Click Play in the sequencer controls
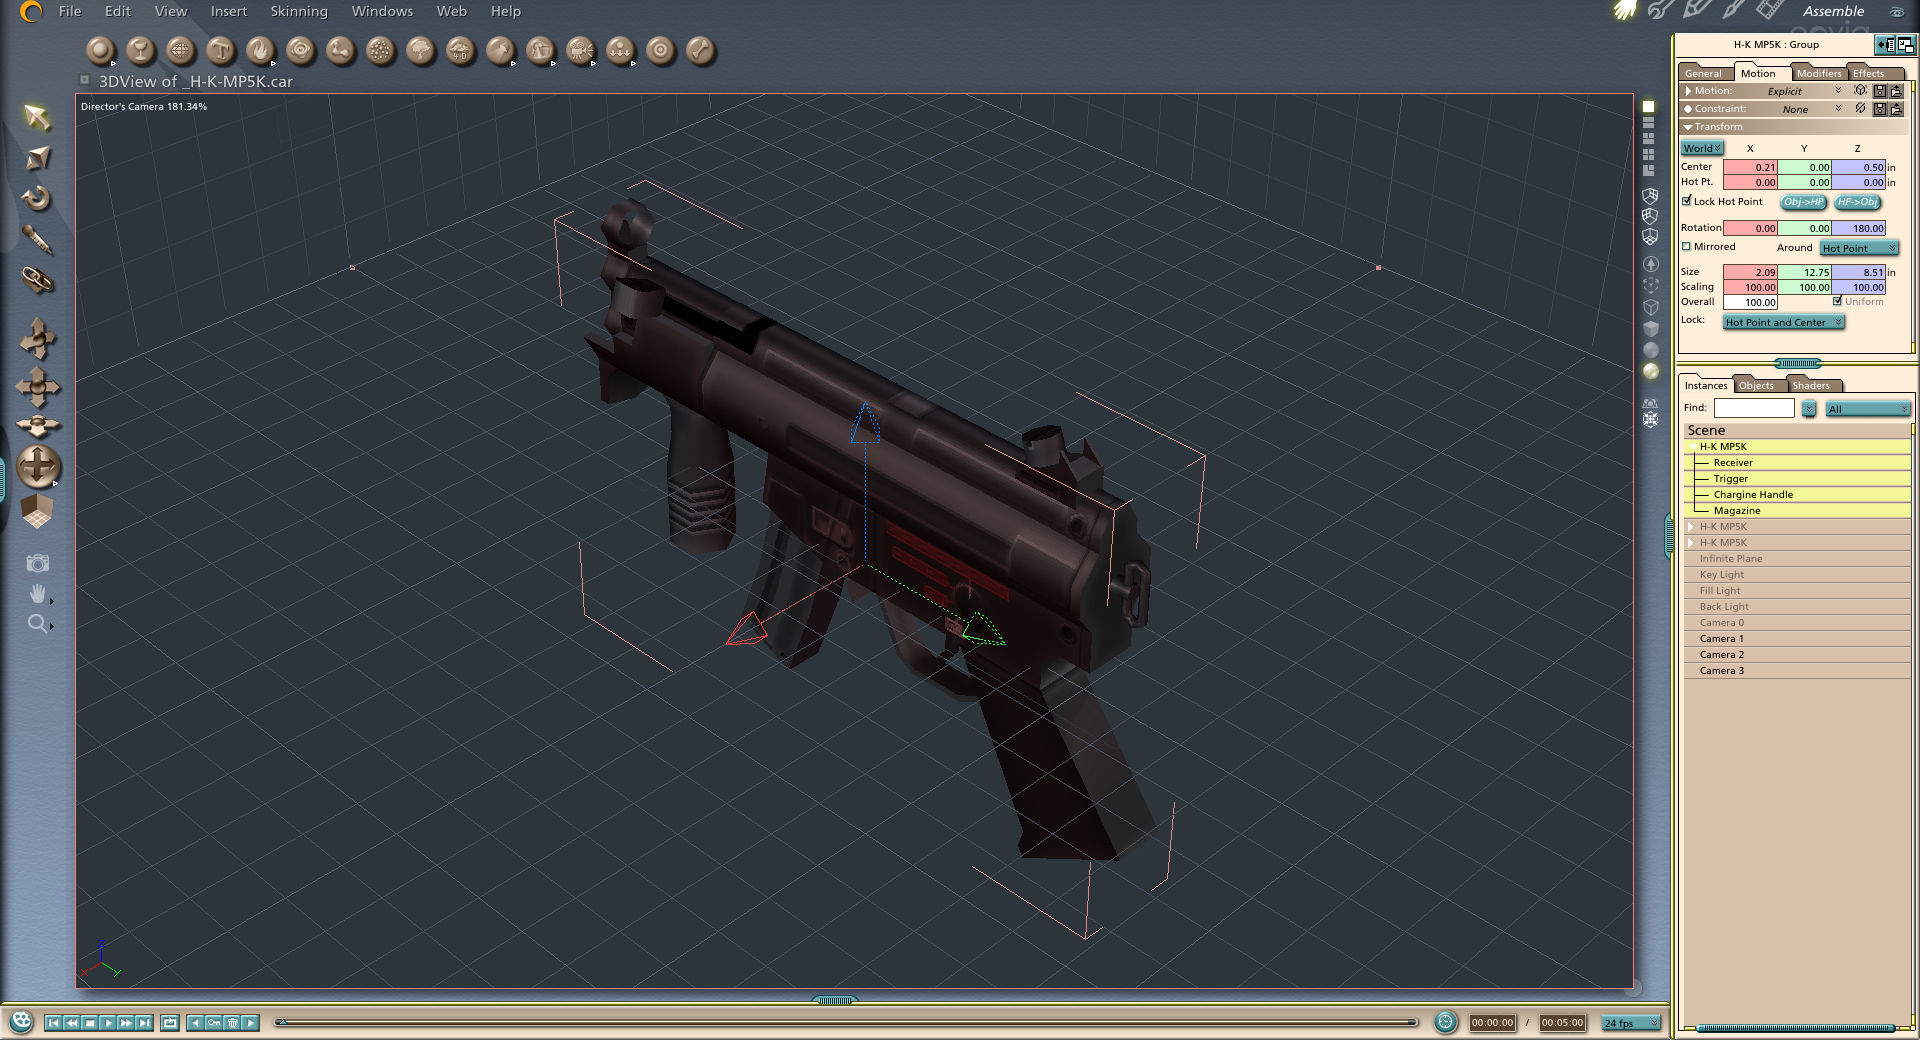Screen dimensions: 1920x1040 [x=108, y=1023]
